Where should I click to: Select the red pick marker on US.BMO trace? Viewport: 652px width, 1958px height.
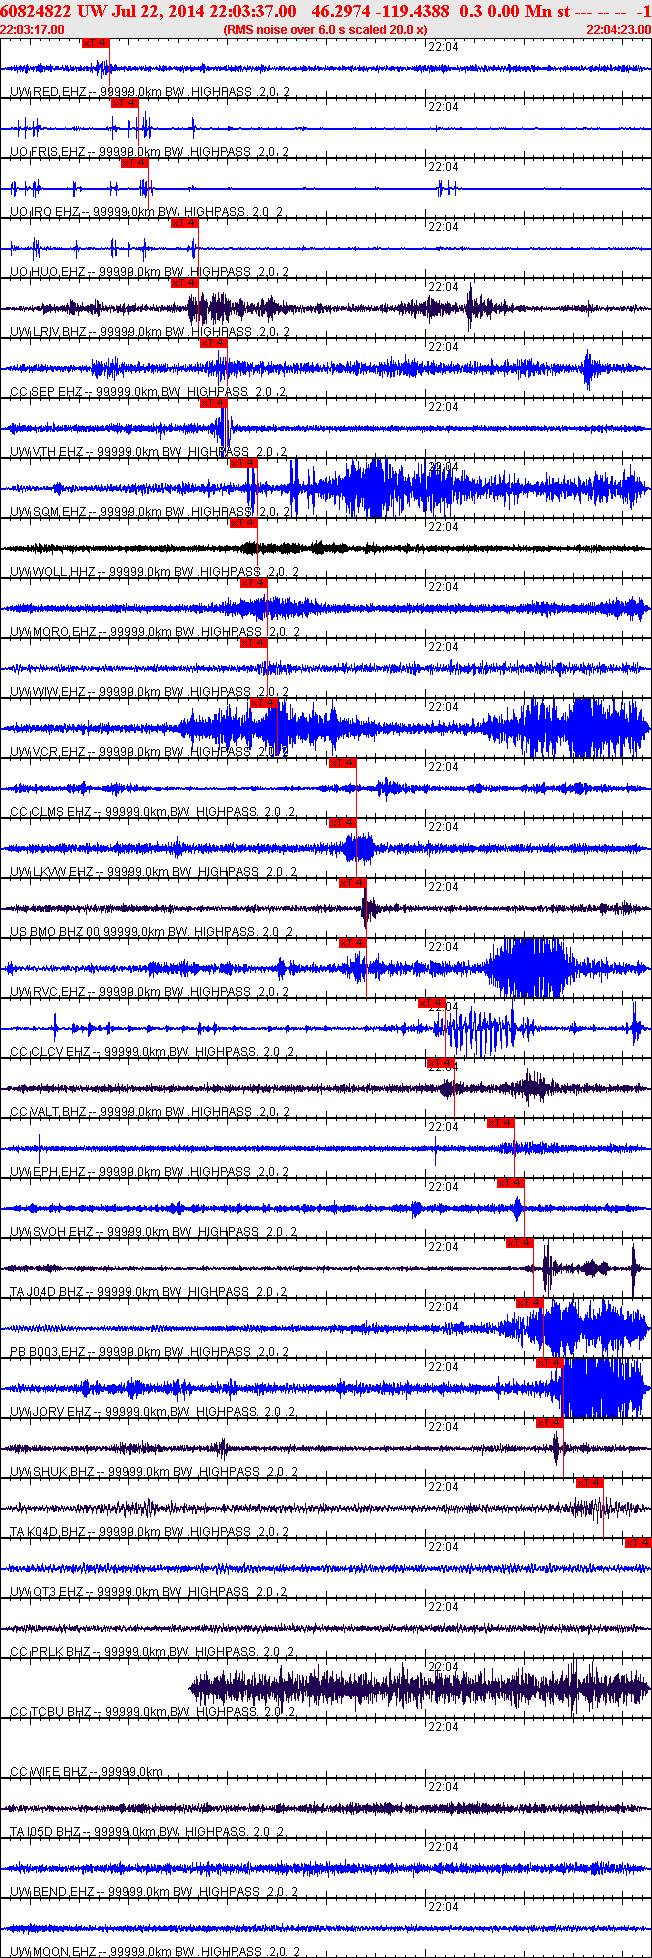[353, 883]
